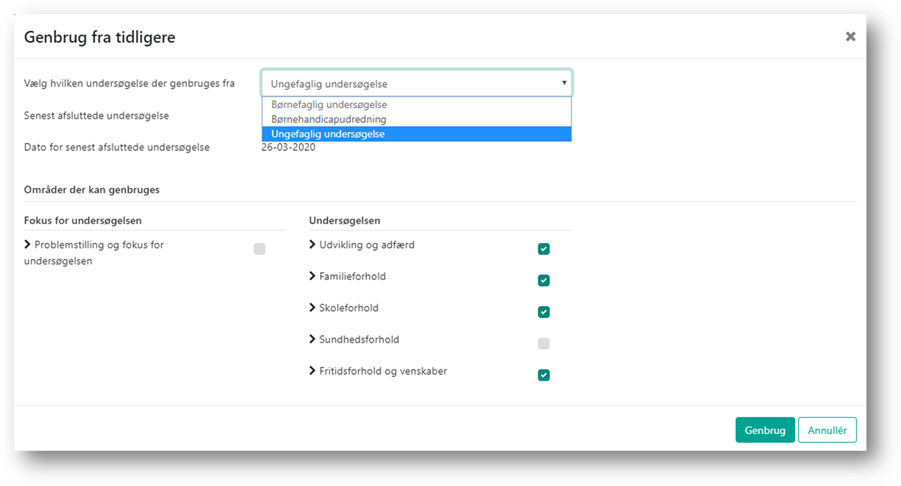Click the greyed Sundhedsforhold checkbox
Viewport: 901px width, 486px height.
coord(544,344)
